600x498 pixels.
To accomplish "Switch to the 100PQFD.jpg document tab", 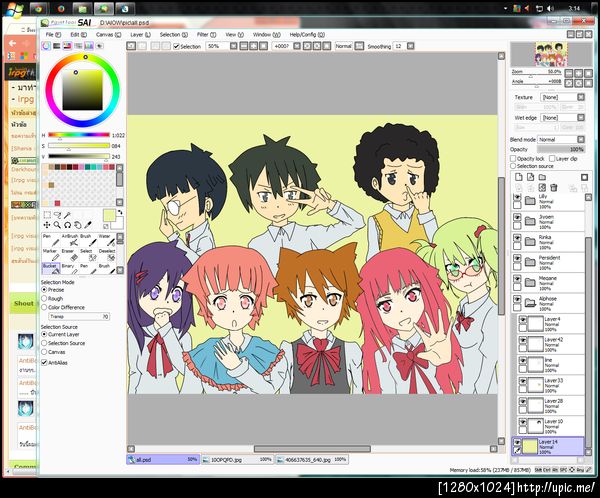I will click(237, 459).
